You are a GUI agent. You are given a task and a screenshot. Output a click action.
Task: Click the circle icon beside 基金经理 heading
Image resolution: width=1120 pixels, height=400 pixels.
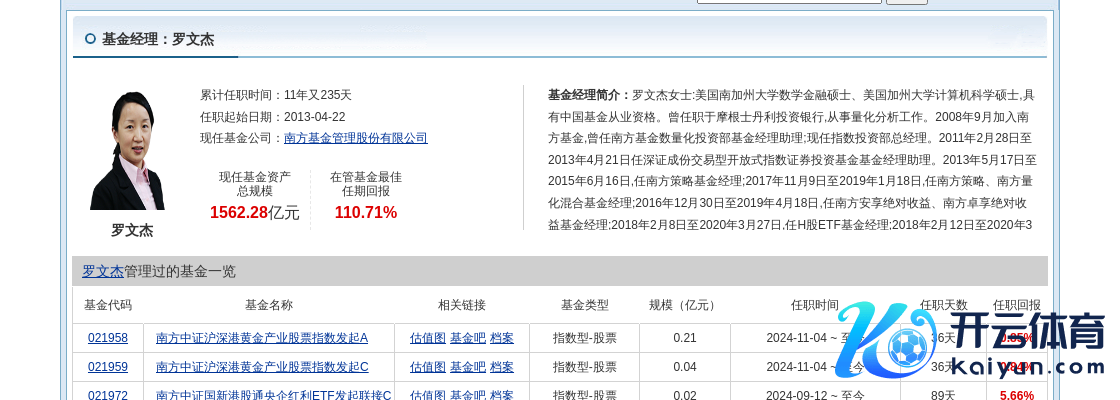click(x=90, y=39)
